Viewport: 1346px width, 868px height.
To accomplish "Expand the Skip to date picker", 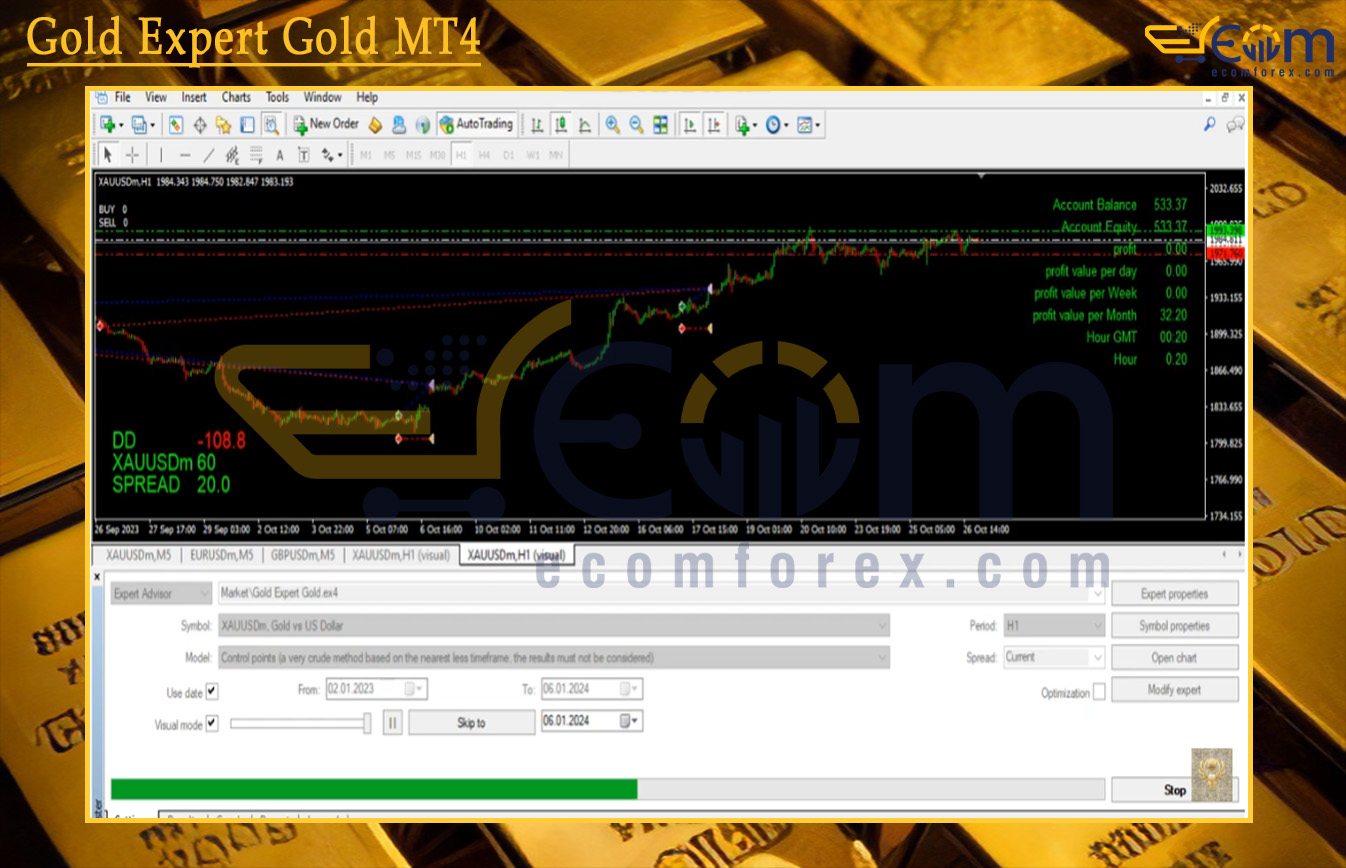I will click(x=632, y=722).
